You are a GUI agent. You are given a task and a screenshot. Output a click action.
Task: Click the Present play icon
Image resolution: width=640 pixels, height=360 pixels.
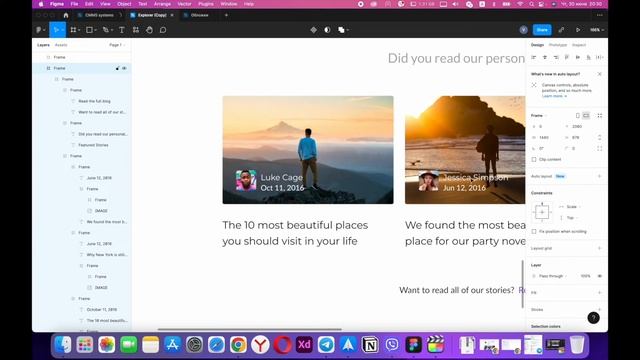578,30
